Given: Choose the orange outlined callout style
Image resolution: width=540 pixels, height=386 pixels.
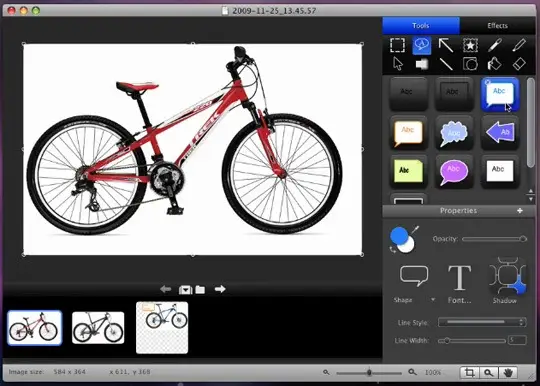Looking at the screenshot, I should tap(408, 133).
